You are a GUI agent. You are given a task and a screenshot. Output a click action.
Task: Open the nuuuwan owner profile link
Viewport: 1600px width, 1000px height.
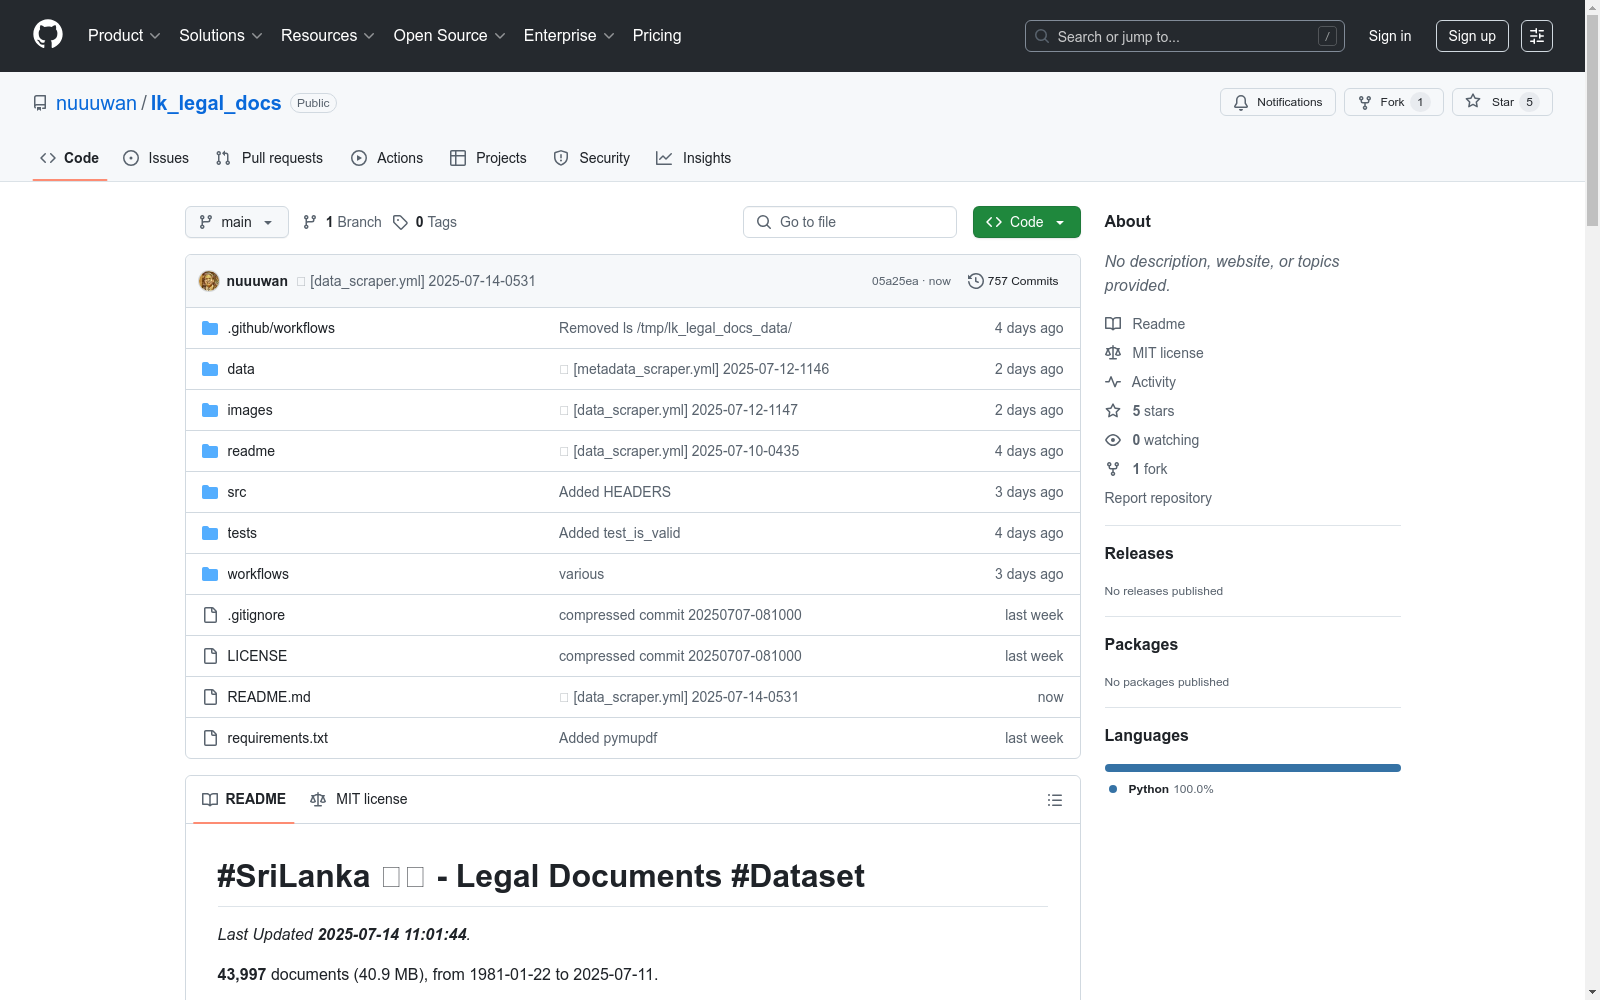coord(96,103)
